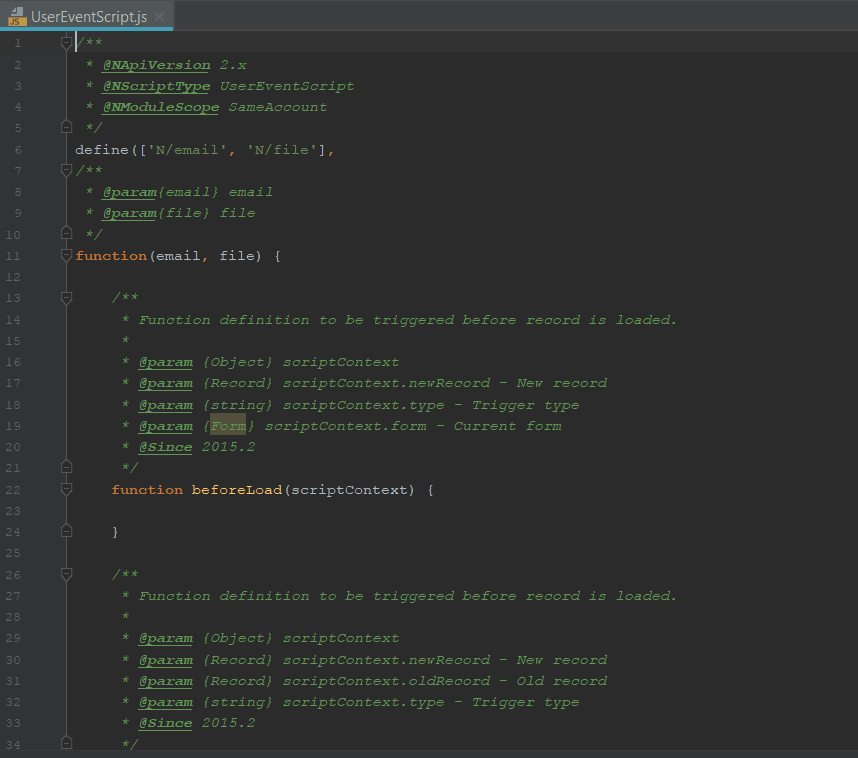Click the scriptContext parameter on line 22
858x758 pixels.
pyautogui.click(x=349, y=490)
